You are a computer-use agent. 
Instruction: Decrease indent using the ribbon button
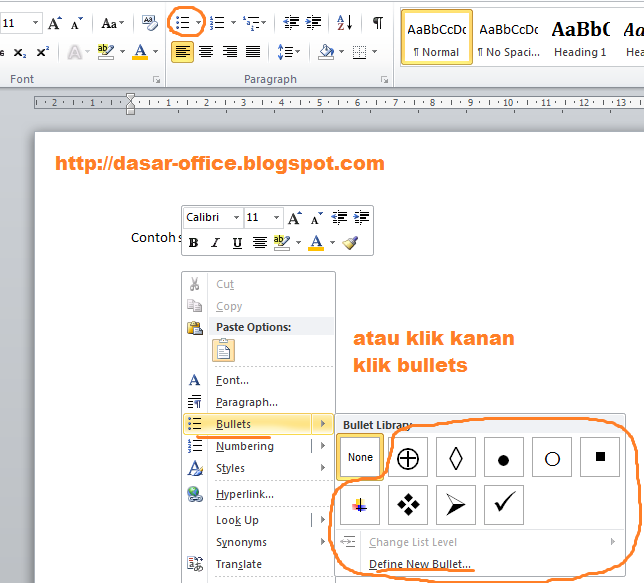coord(291,23)
